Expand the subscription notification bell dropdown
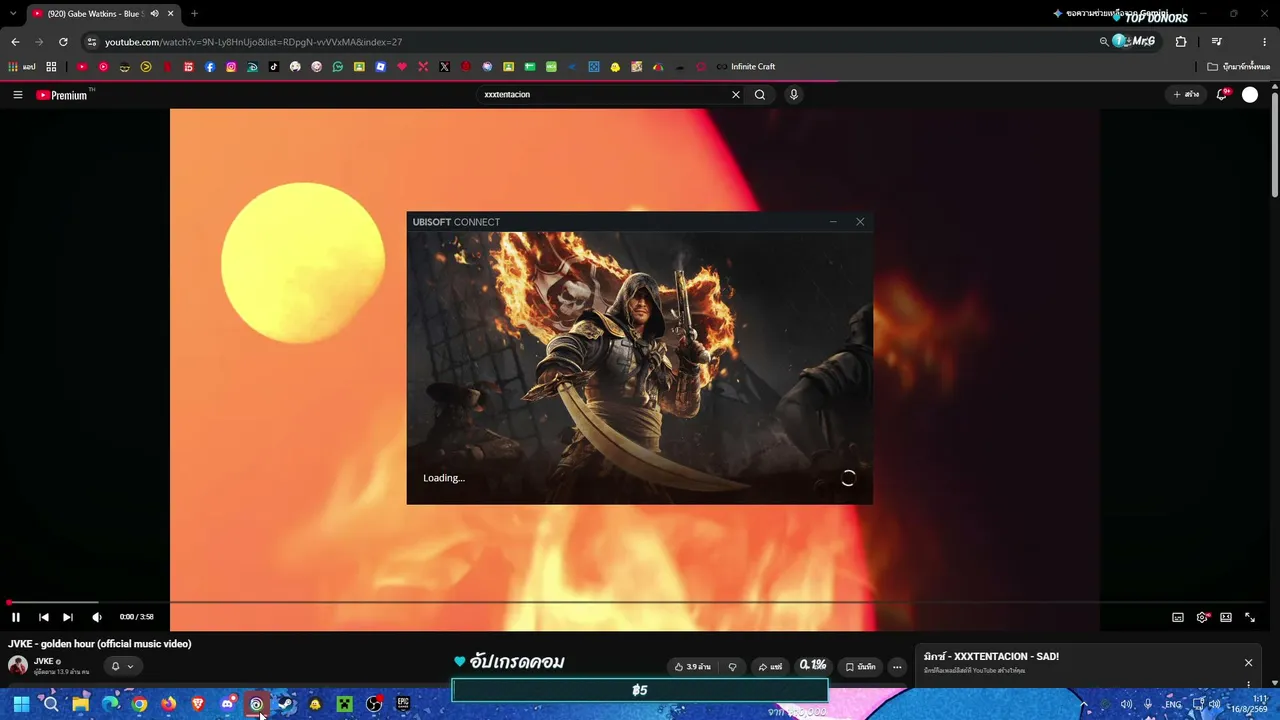 (121, 666)
